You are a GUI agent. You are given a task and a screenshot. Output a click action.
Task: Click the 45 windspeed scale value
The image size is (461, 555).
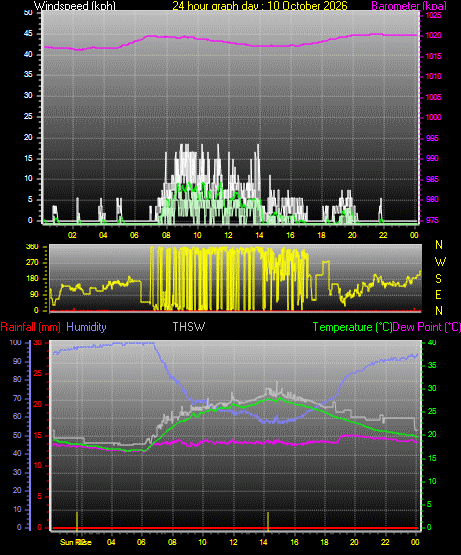pos(28,34)
